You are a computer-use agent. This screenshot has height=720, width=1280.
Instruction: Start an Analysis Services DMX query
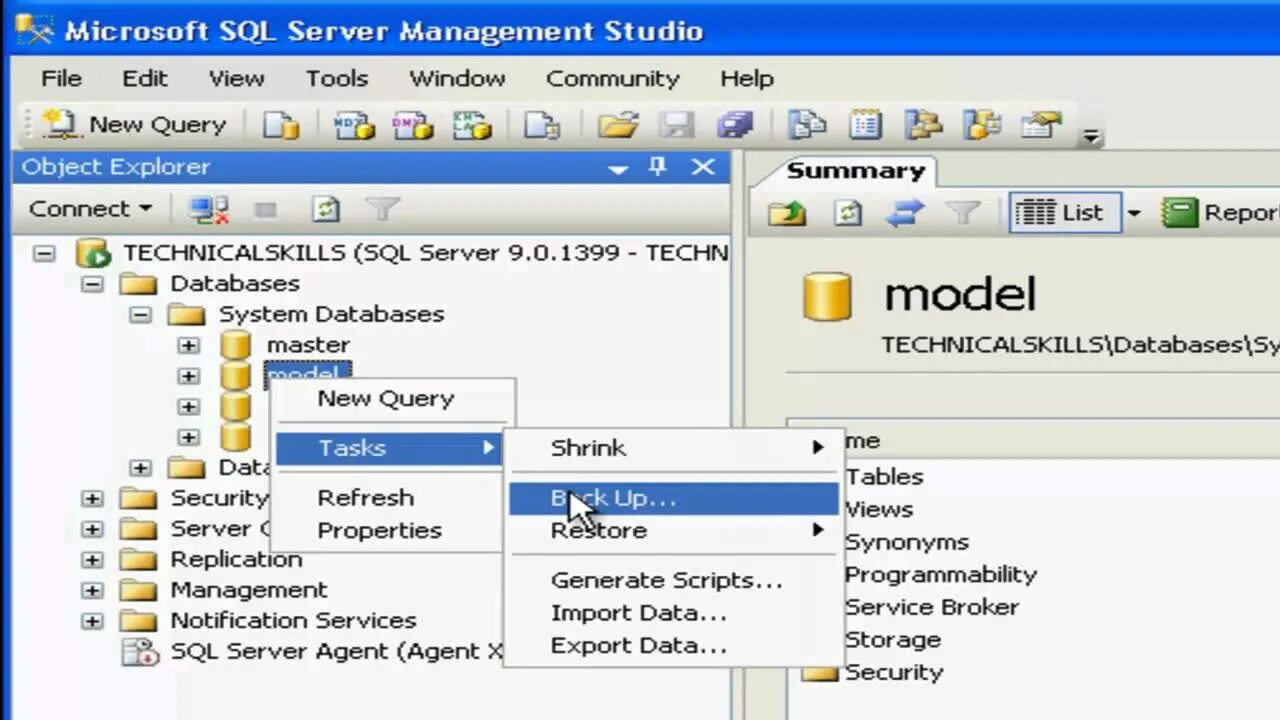tap(412, 125)
